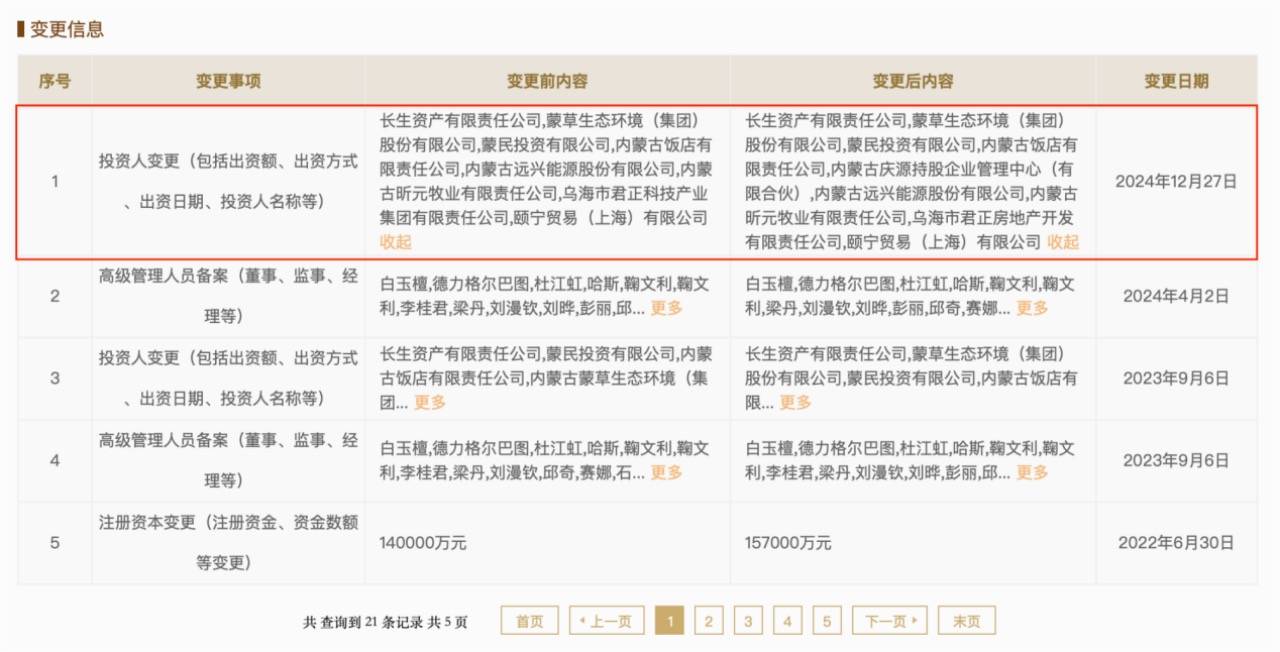The image size is (1280, 652).
Task: Click the 140000万元 value
Action: [422, 543]
